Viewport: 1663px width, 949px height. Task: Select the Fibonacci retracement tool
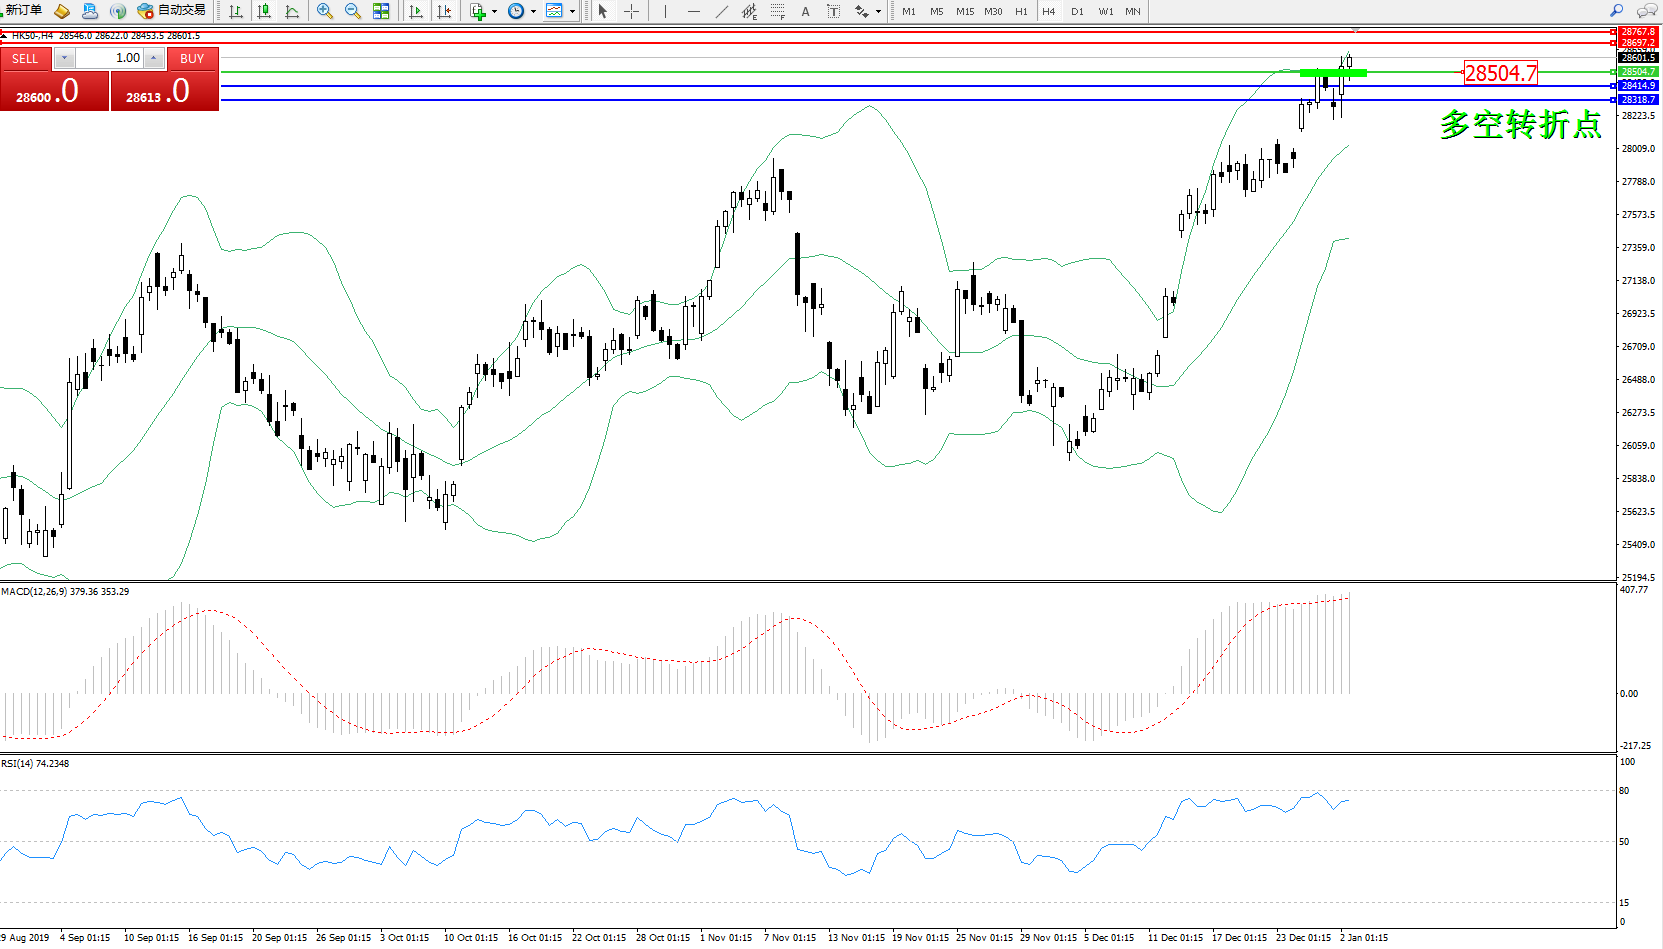(777, 11)
